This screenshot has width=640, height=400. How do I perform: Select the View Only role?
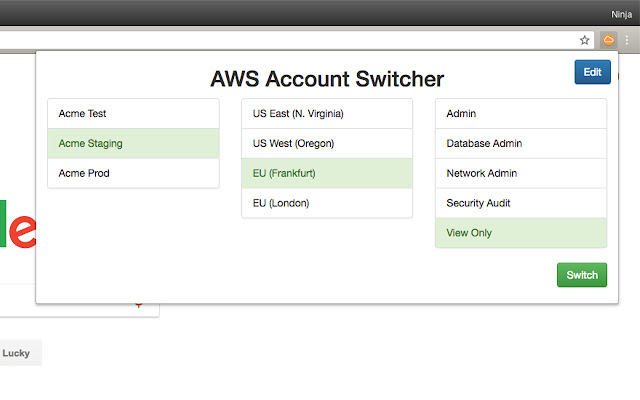[x=521, y=233]
